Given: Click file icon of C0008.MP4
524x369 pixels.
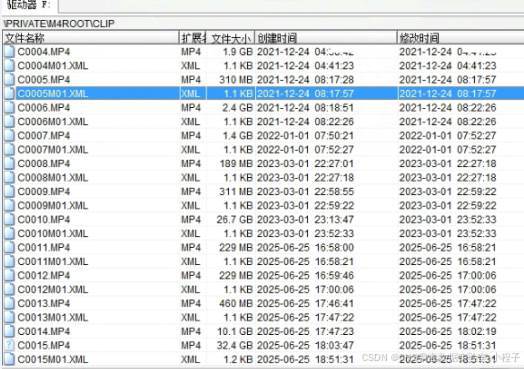Looking at the screenshot, I should [9, 164].
